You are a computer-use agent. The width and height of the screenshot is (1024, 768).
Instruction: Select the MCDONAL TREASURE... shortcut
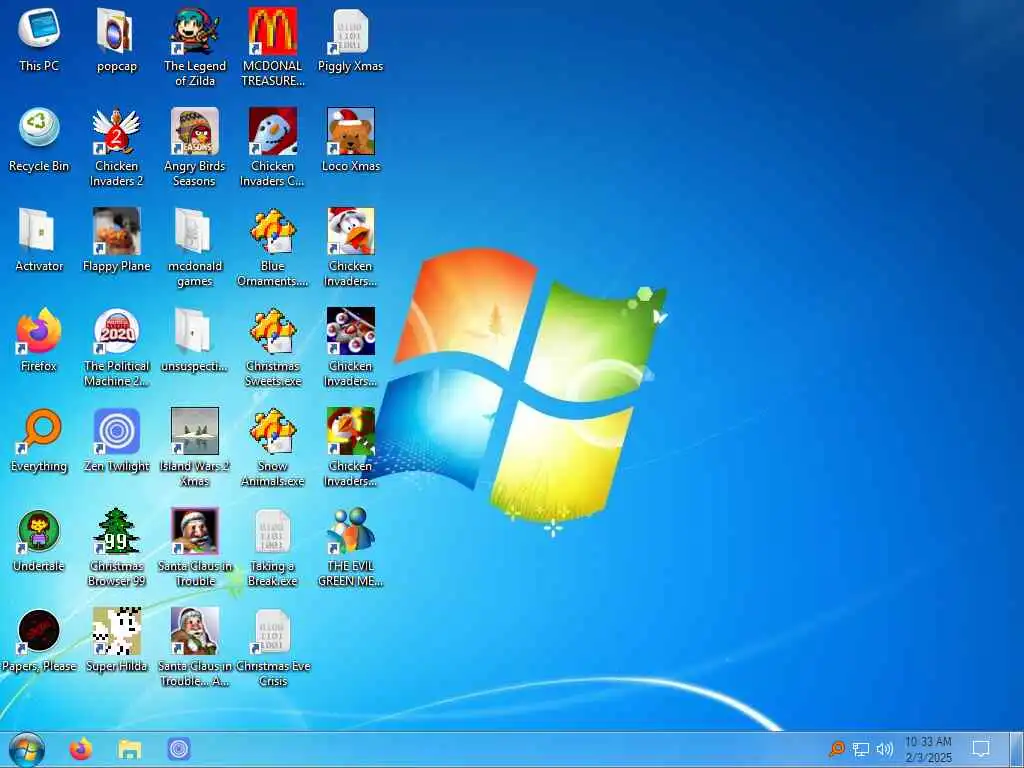point(272,48)
